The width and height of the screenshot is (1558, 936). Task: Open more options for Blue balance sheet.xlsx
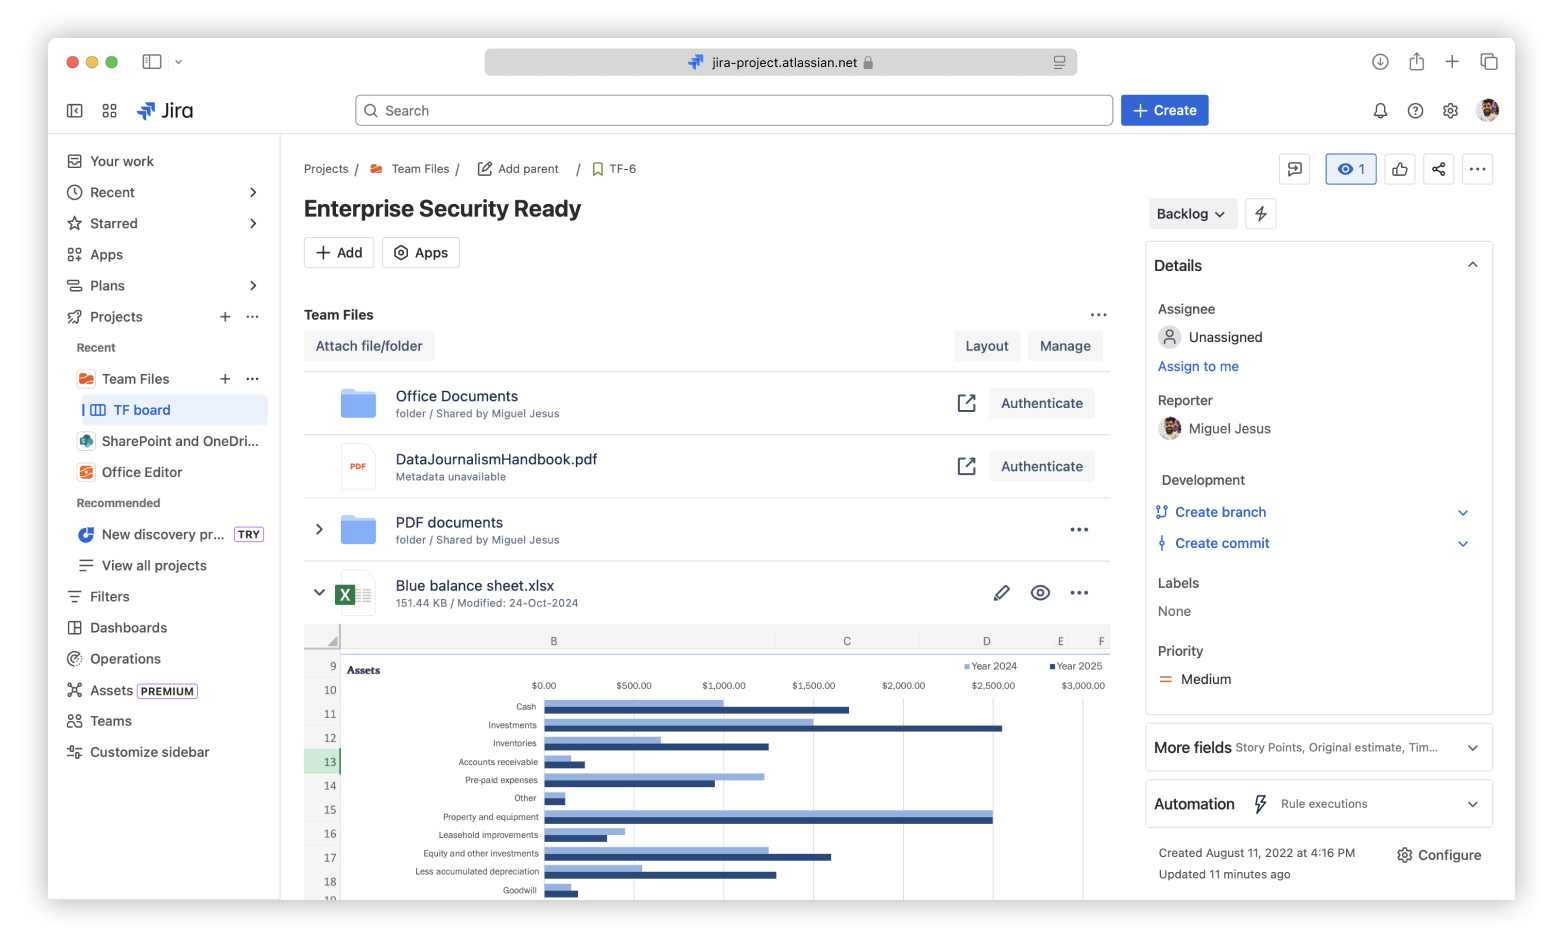pos(1079,593)
